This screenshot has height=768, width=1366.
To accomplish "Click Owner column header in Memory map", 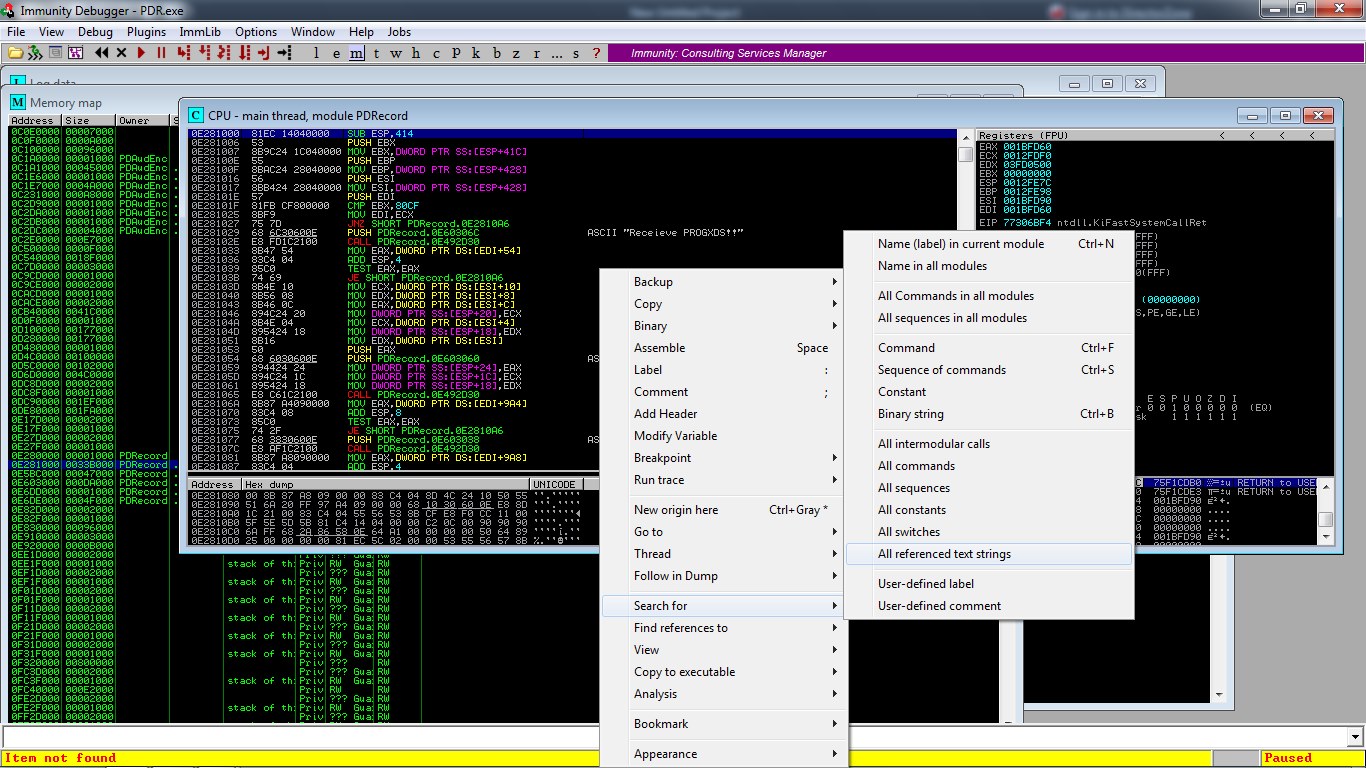I will (142, 120).
